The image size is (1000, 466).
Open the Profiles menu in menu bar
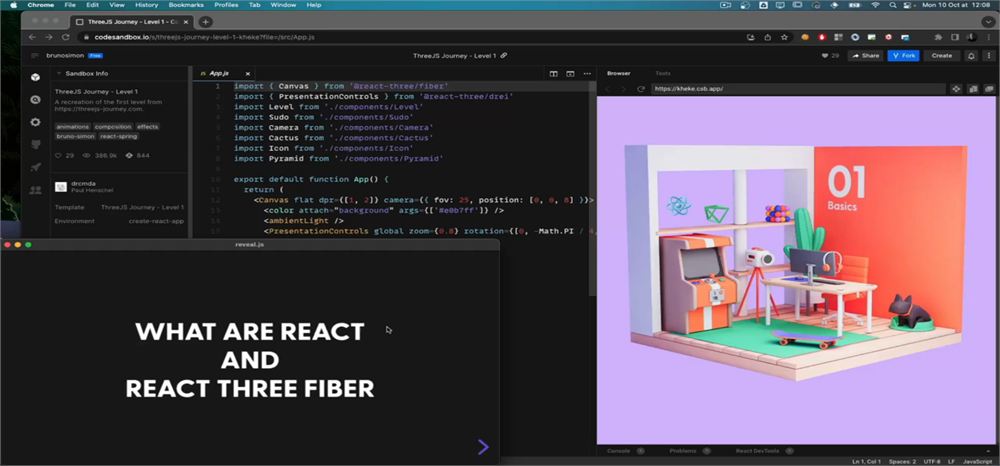(226, 5)
